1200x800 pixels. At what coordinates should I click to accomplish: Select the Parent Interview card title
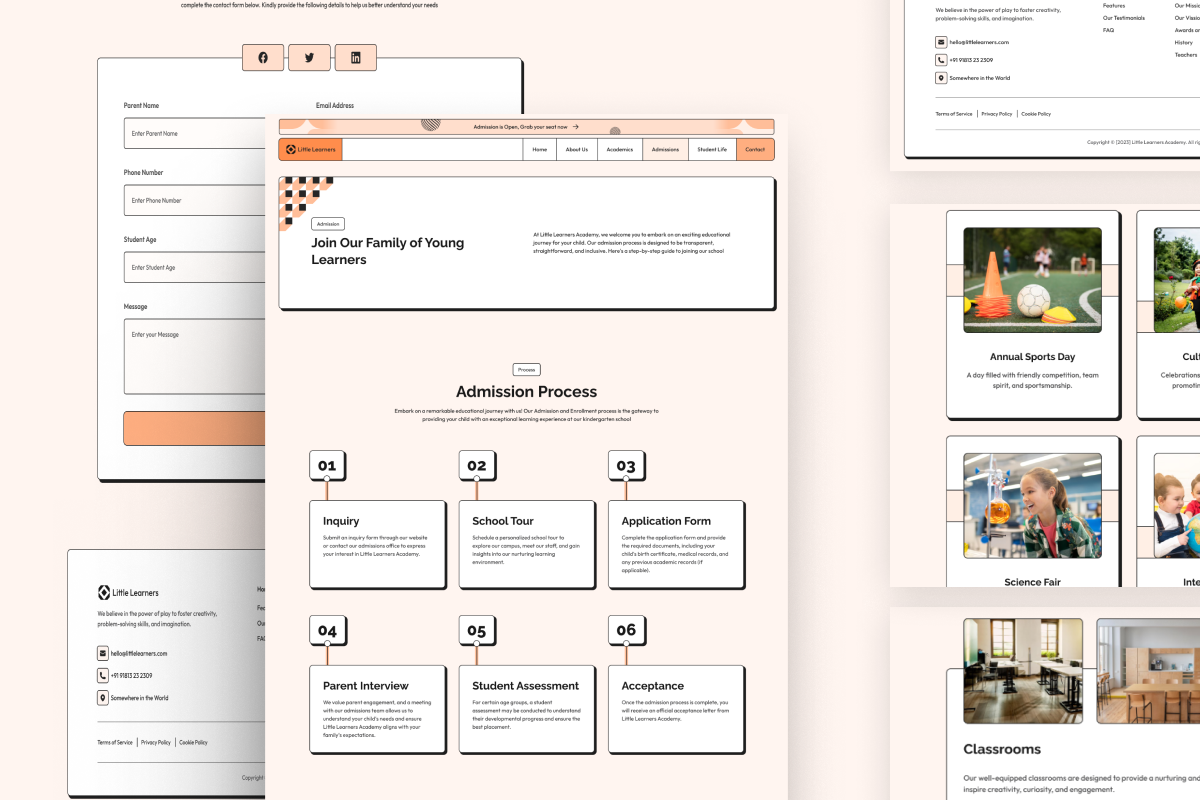click(366, 686)
